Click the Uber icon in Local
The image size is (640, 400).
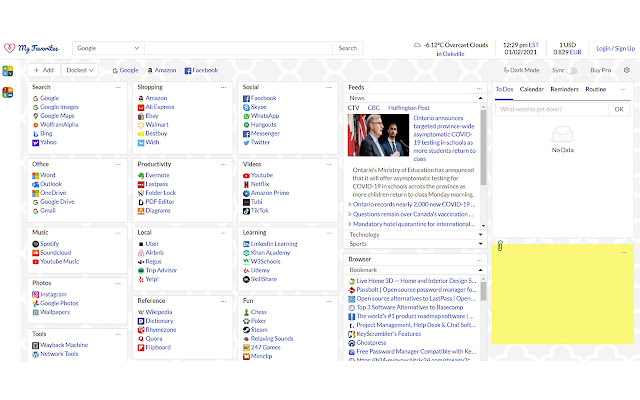click(141, 244)
